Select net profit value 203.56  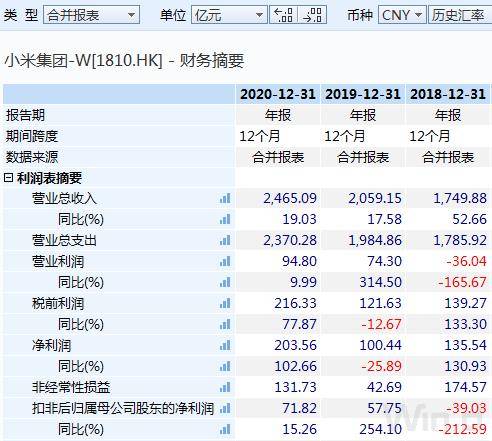pos(295,345)
